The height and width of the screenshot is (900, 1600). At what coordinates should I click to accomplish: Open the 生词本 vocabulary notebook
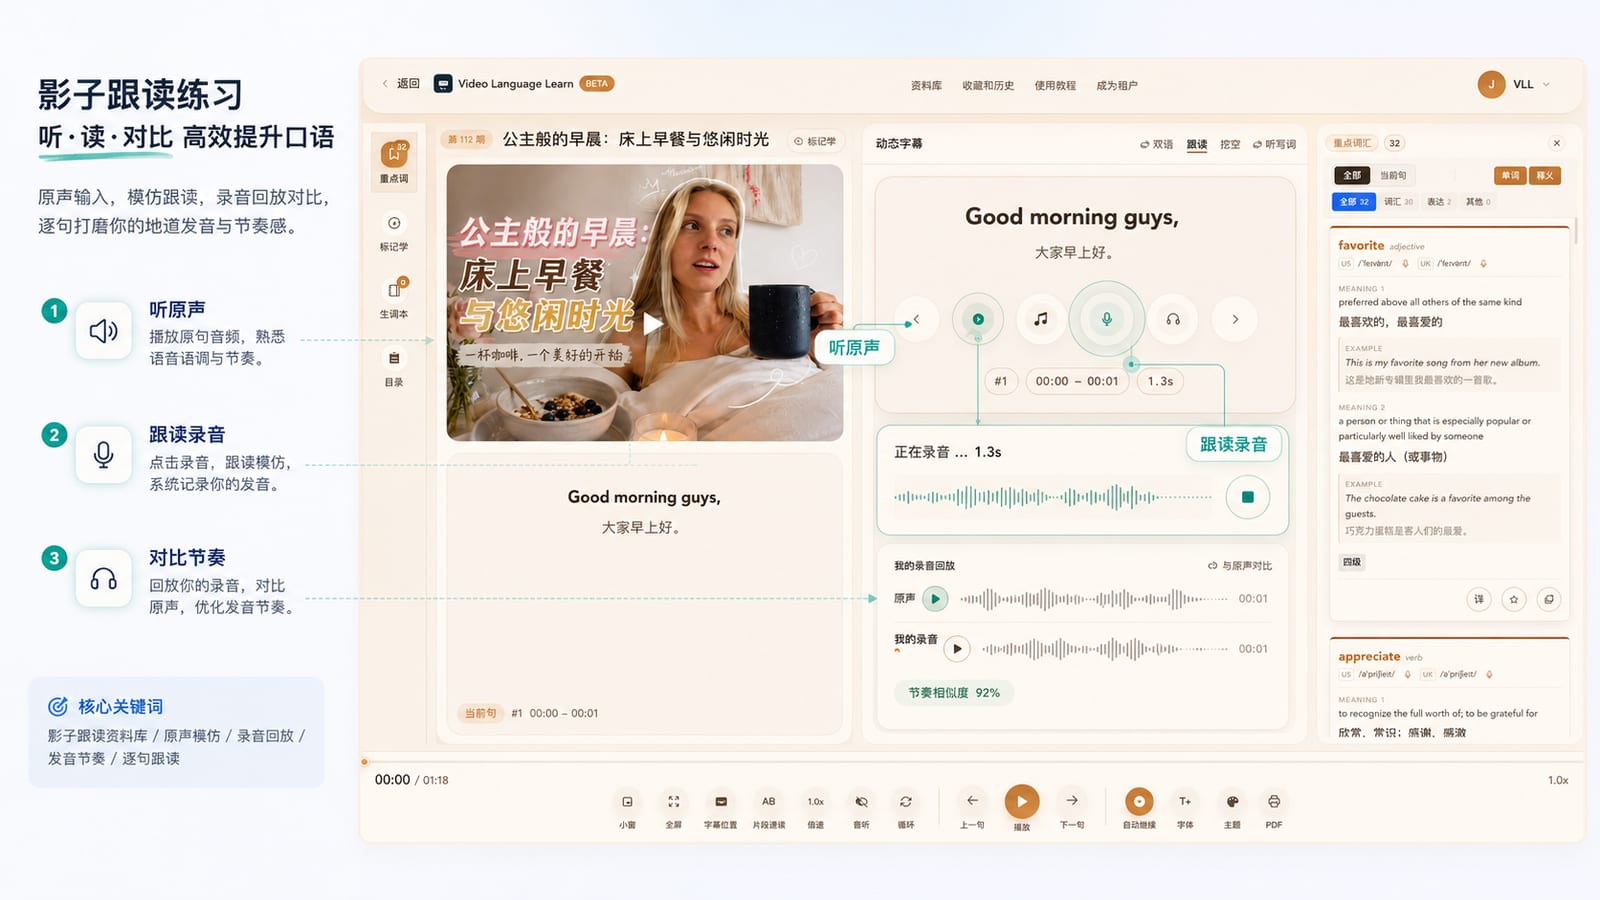(394, 298)
